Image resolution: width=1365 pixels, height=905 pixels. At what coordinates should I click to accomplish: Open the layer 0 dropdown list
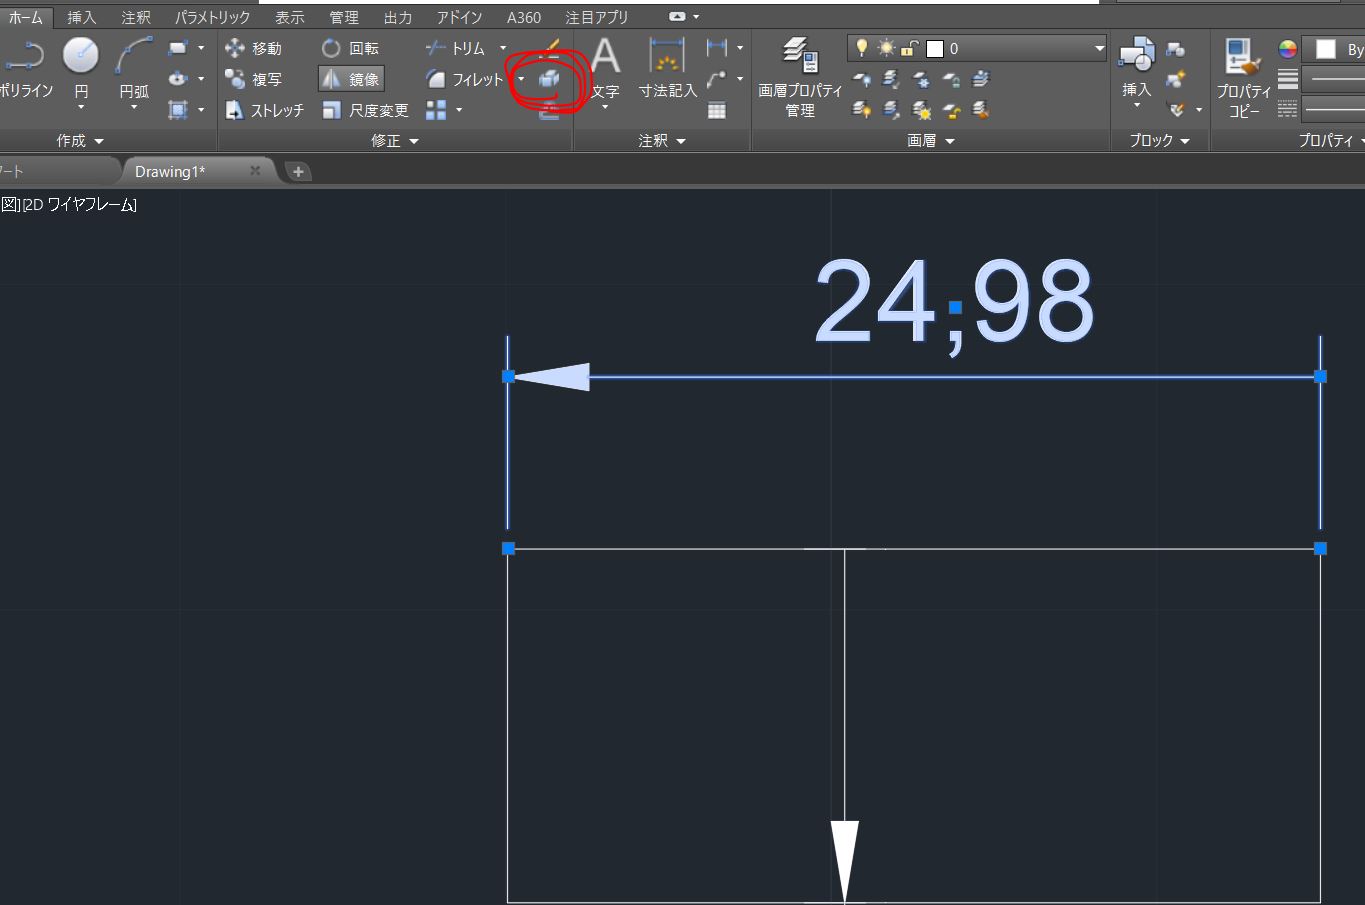click(1099, 48)
